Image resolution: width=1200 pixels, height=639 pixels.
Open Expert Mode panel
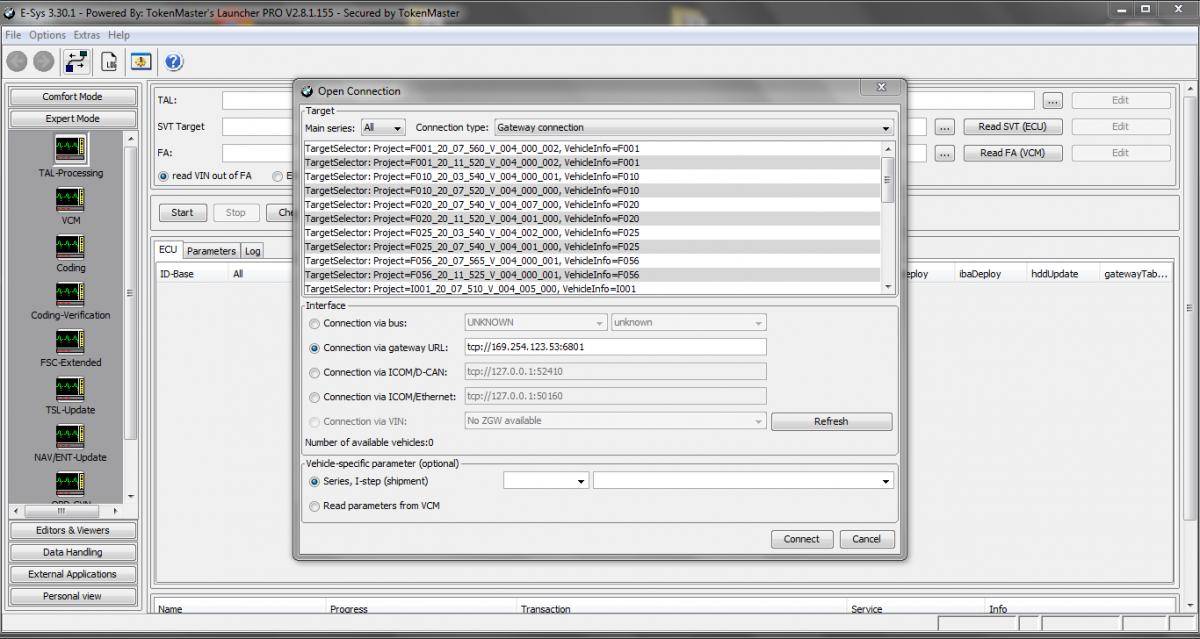click(x=72, y=118)
